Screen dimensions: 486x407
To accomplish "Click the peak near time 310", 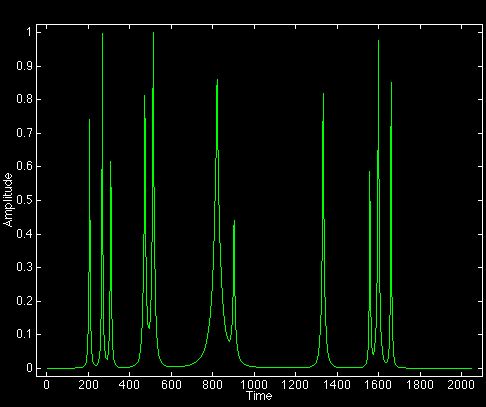I will pos(110,162).
